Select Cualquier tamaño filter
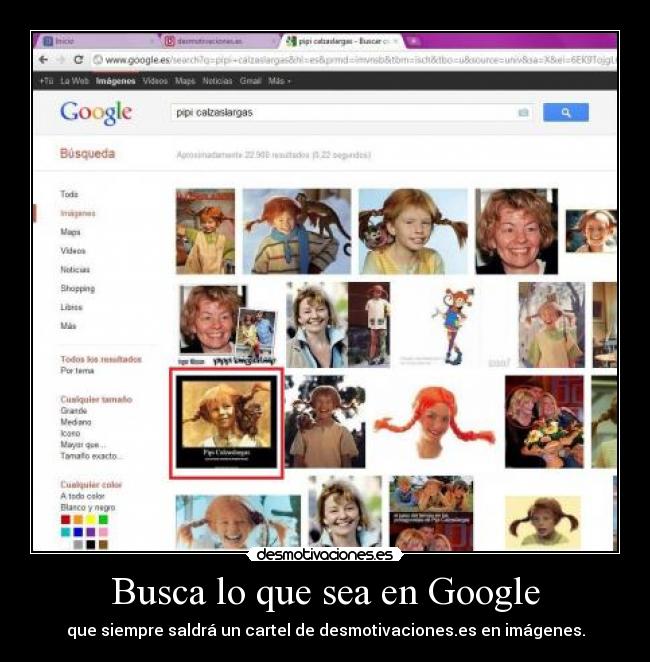650x662 pixels. point(96,399)
